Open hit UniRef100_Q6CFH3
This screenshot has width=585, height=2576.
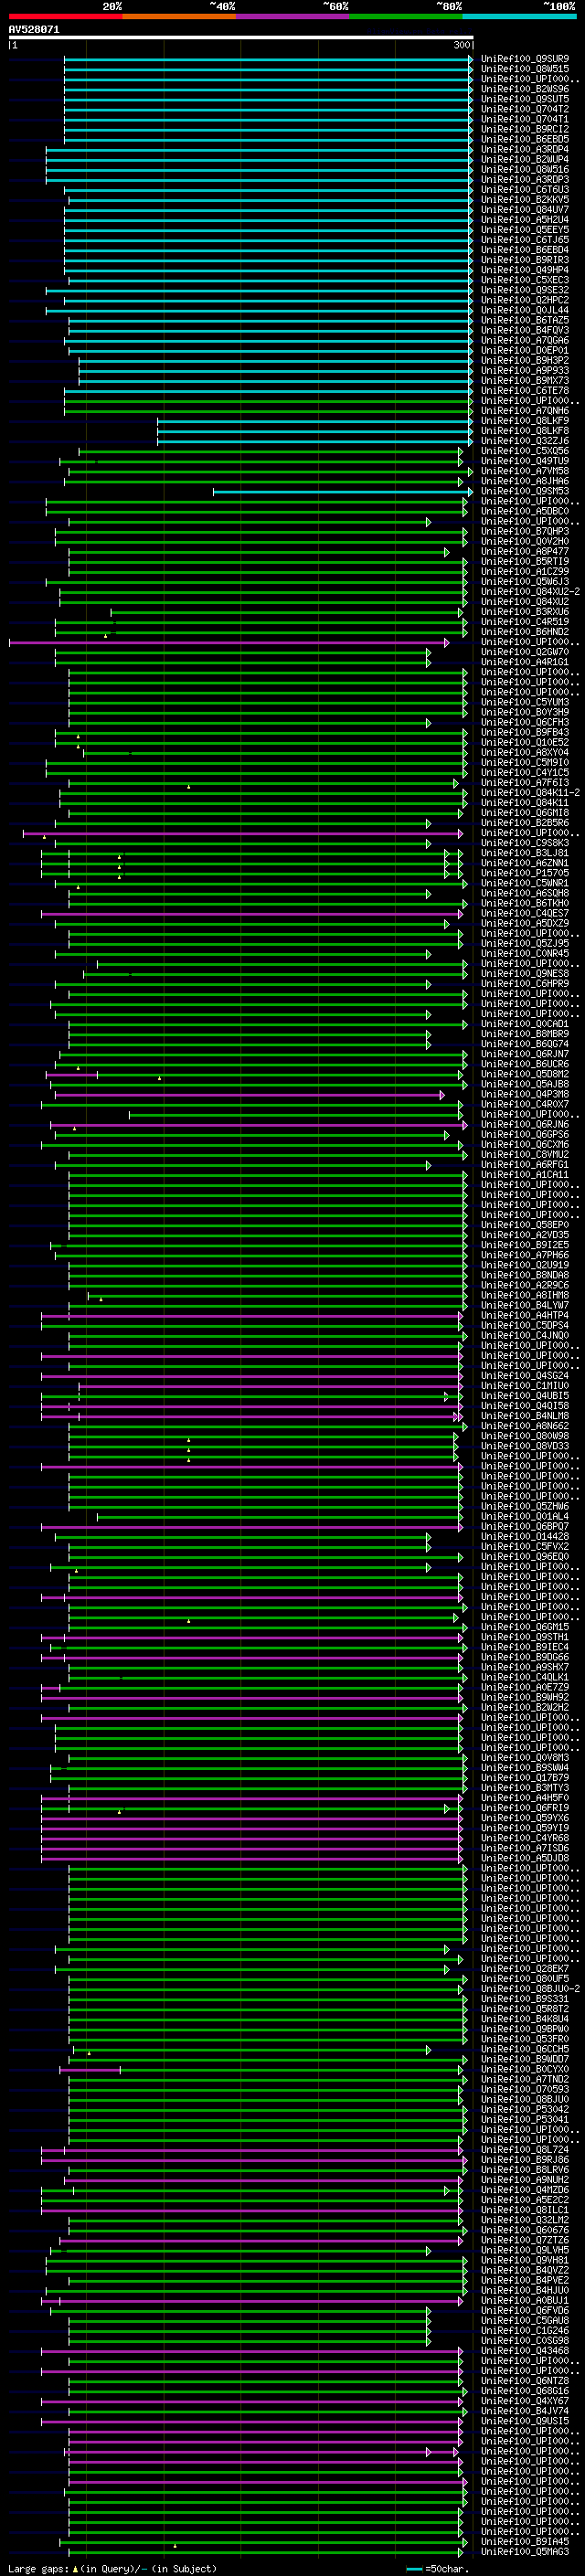pos(525,722)
